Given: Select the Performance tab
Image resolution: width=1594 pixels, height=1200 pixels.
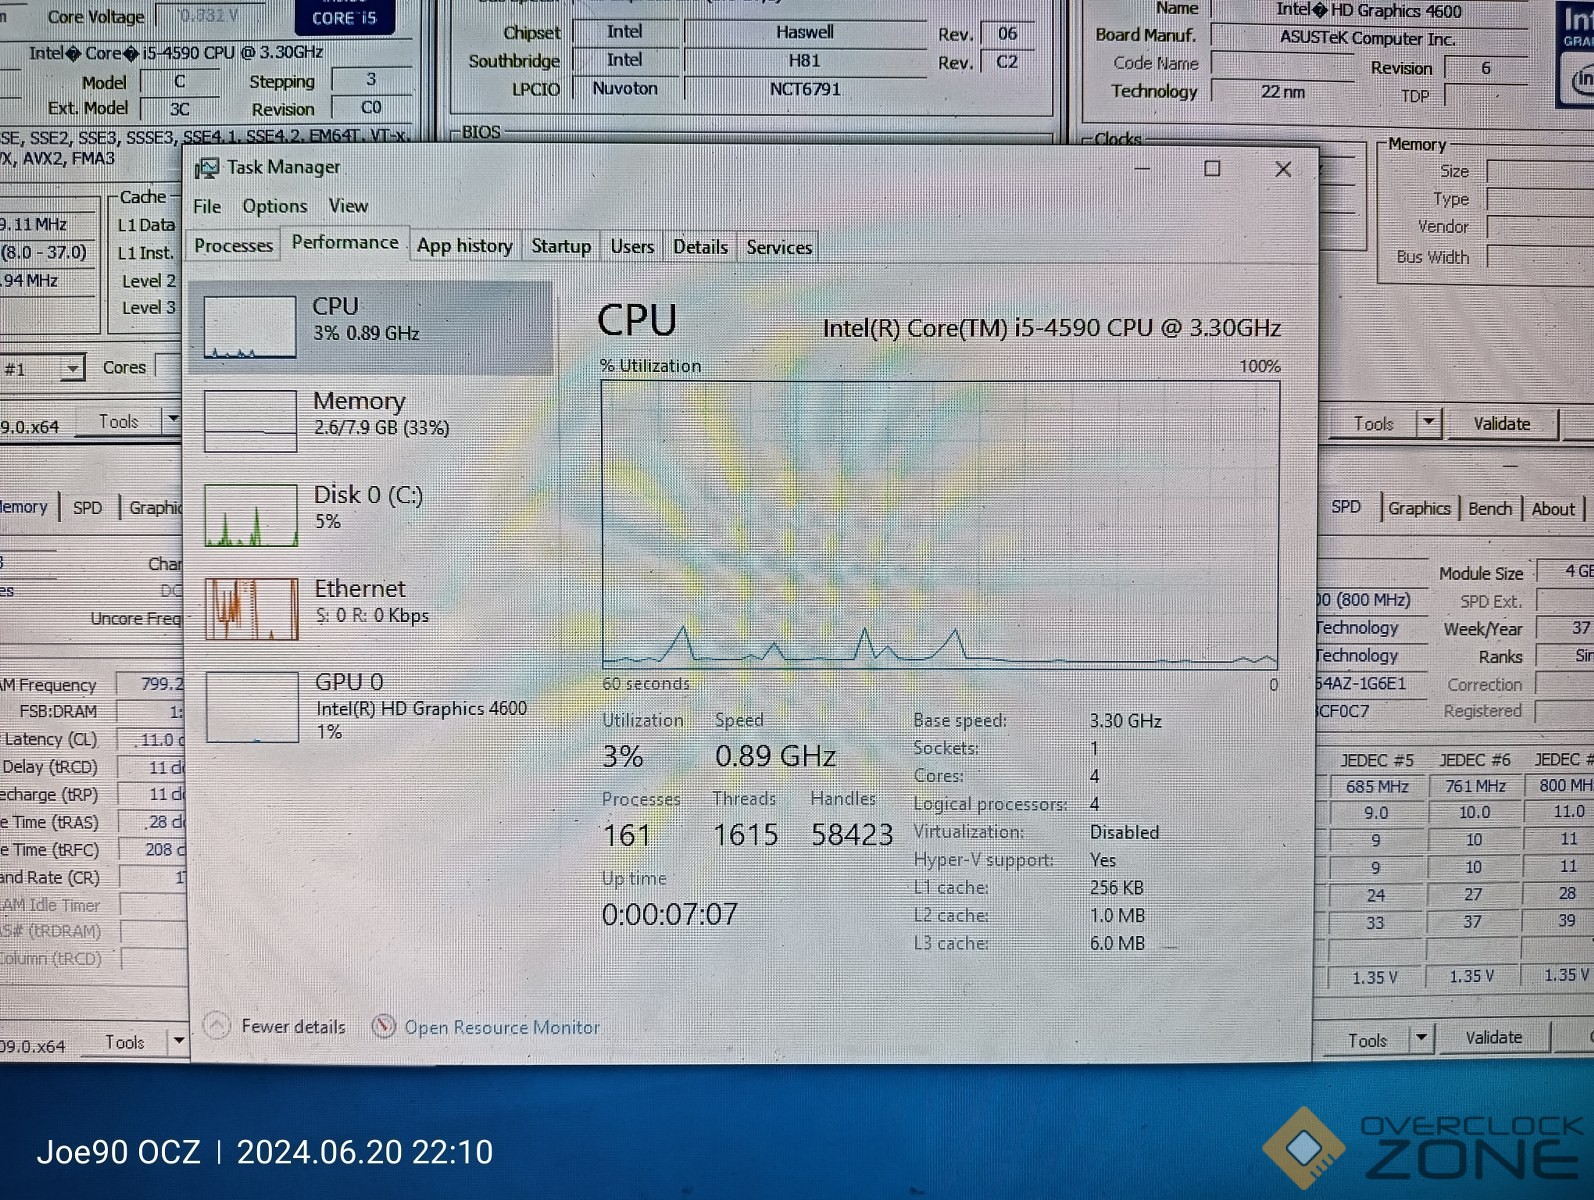Looking at the screenshot, I should [345, 242].
